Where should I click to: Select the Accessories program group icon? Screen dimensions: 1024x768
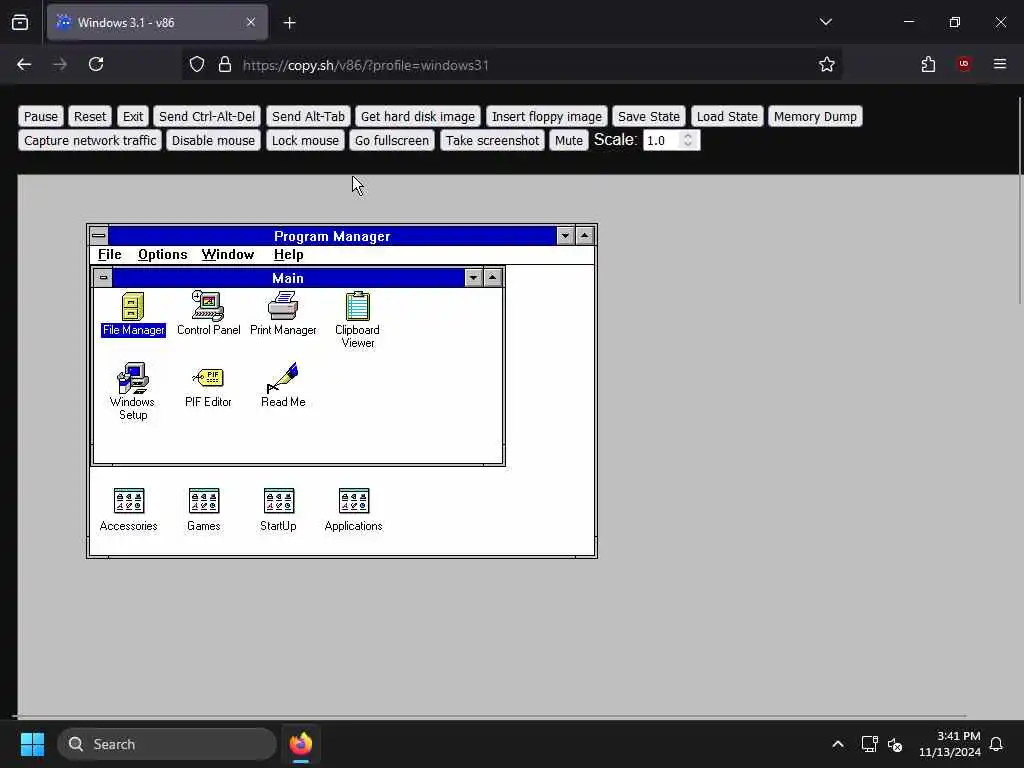(129, 510)
